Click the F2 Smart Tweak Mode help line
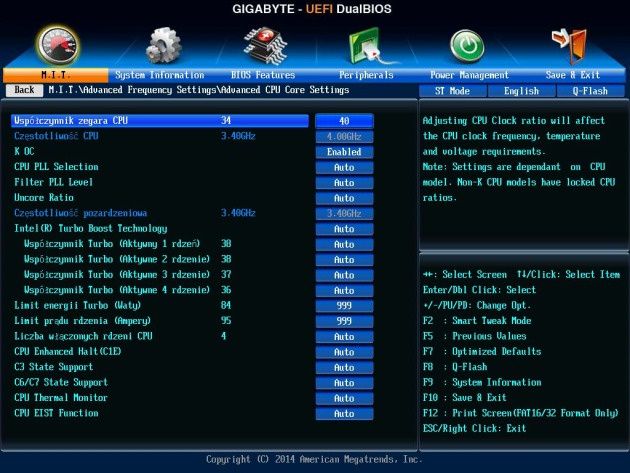Image resolution: width=630 pixels, height=473 pixels. click(x=477, y=321)
